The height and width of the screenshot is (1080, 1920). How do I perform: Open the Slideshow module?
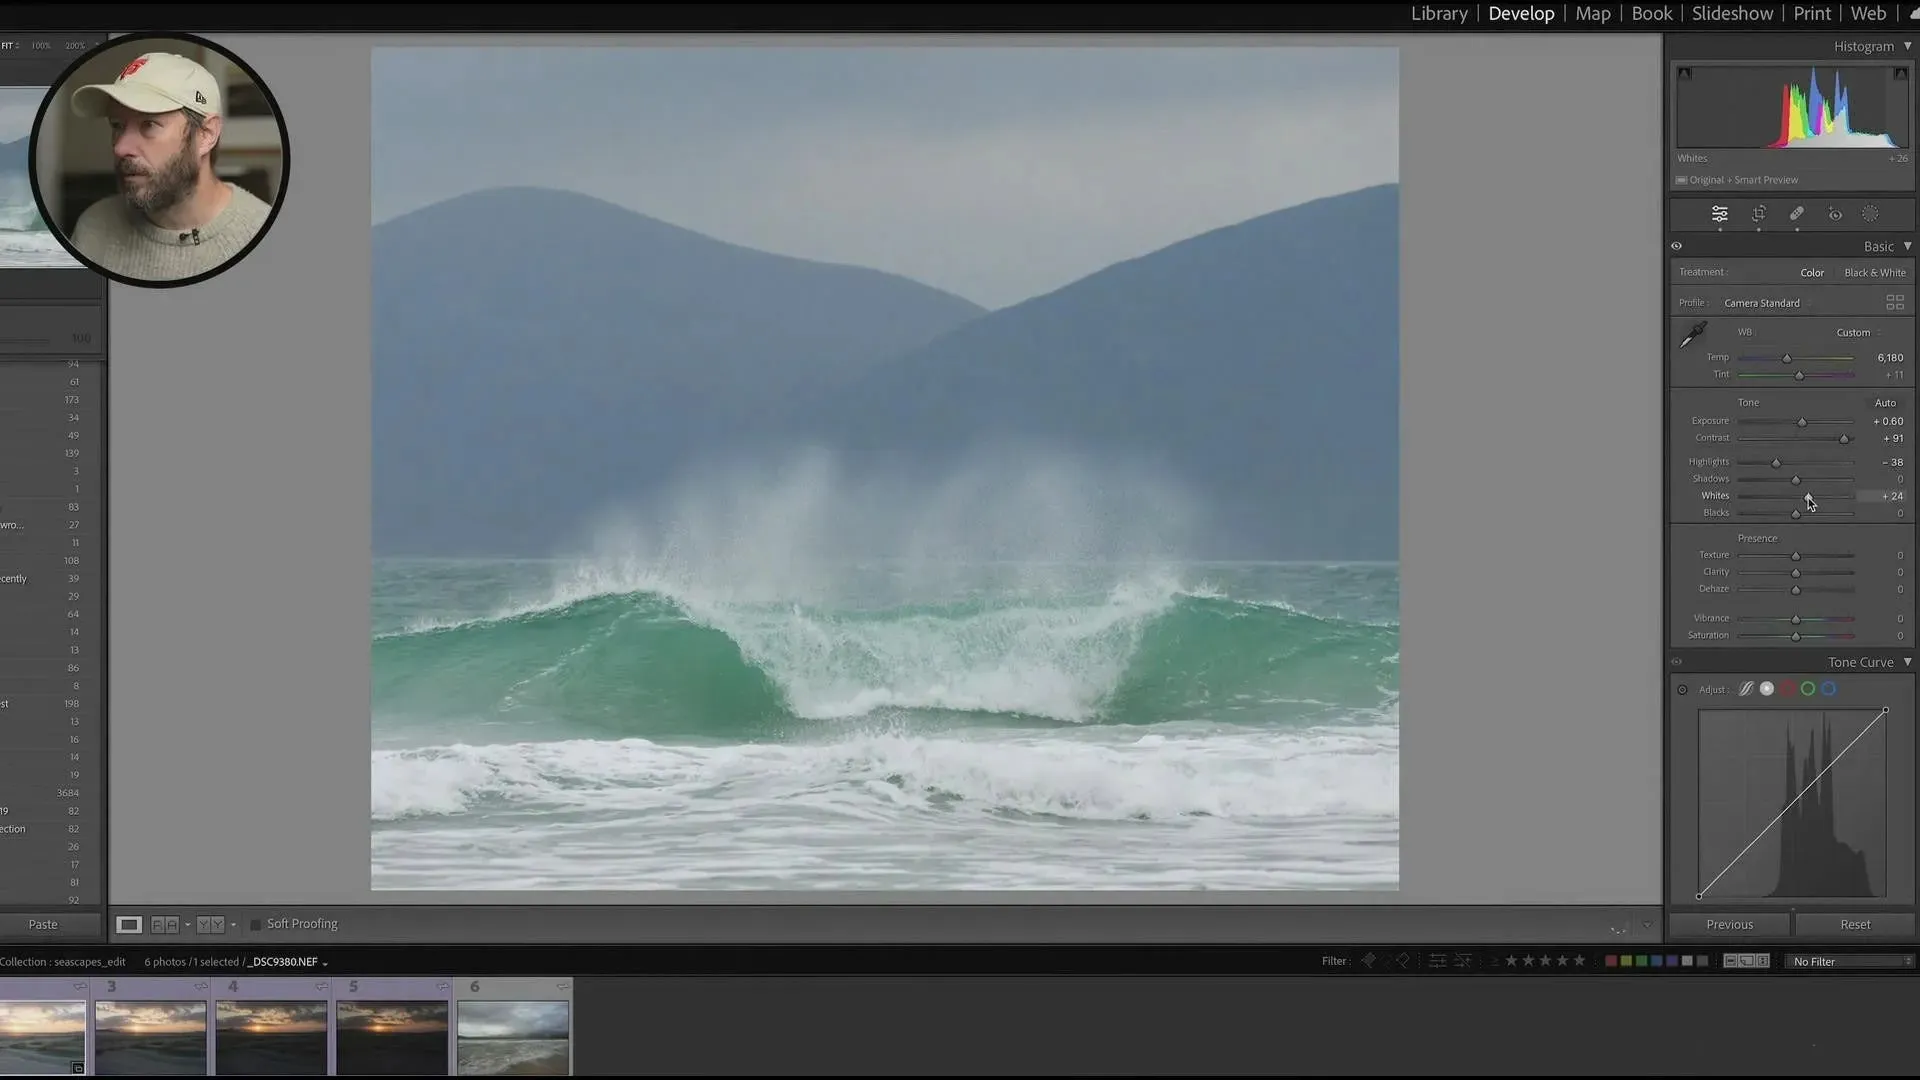(x=1732, y=13)
